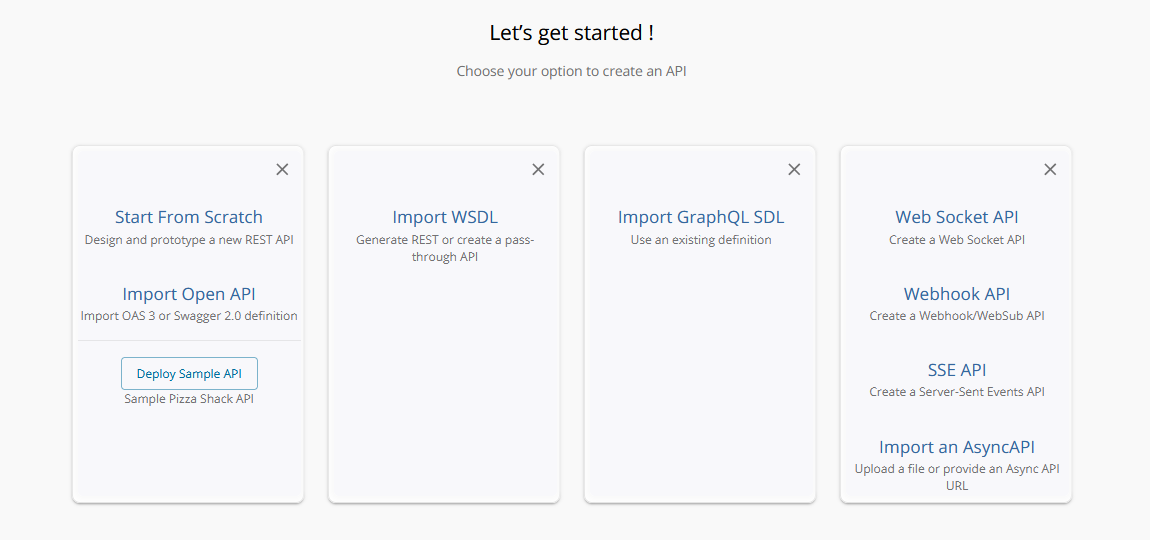Close the Import WSDL card
The width and height of the screenshot is (1150, 540).
point(538,169)
